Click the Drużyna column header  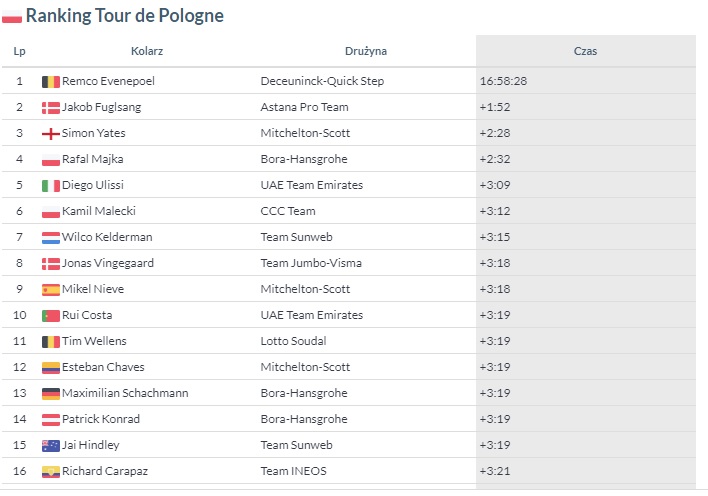point(366,51)
